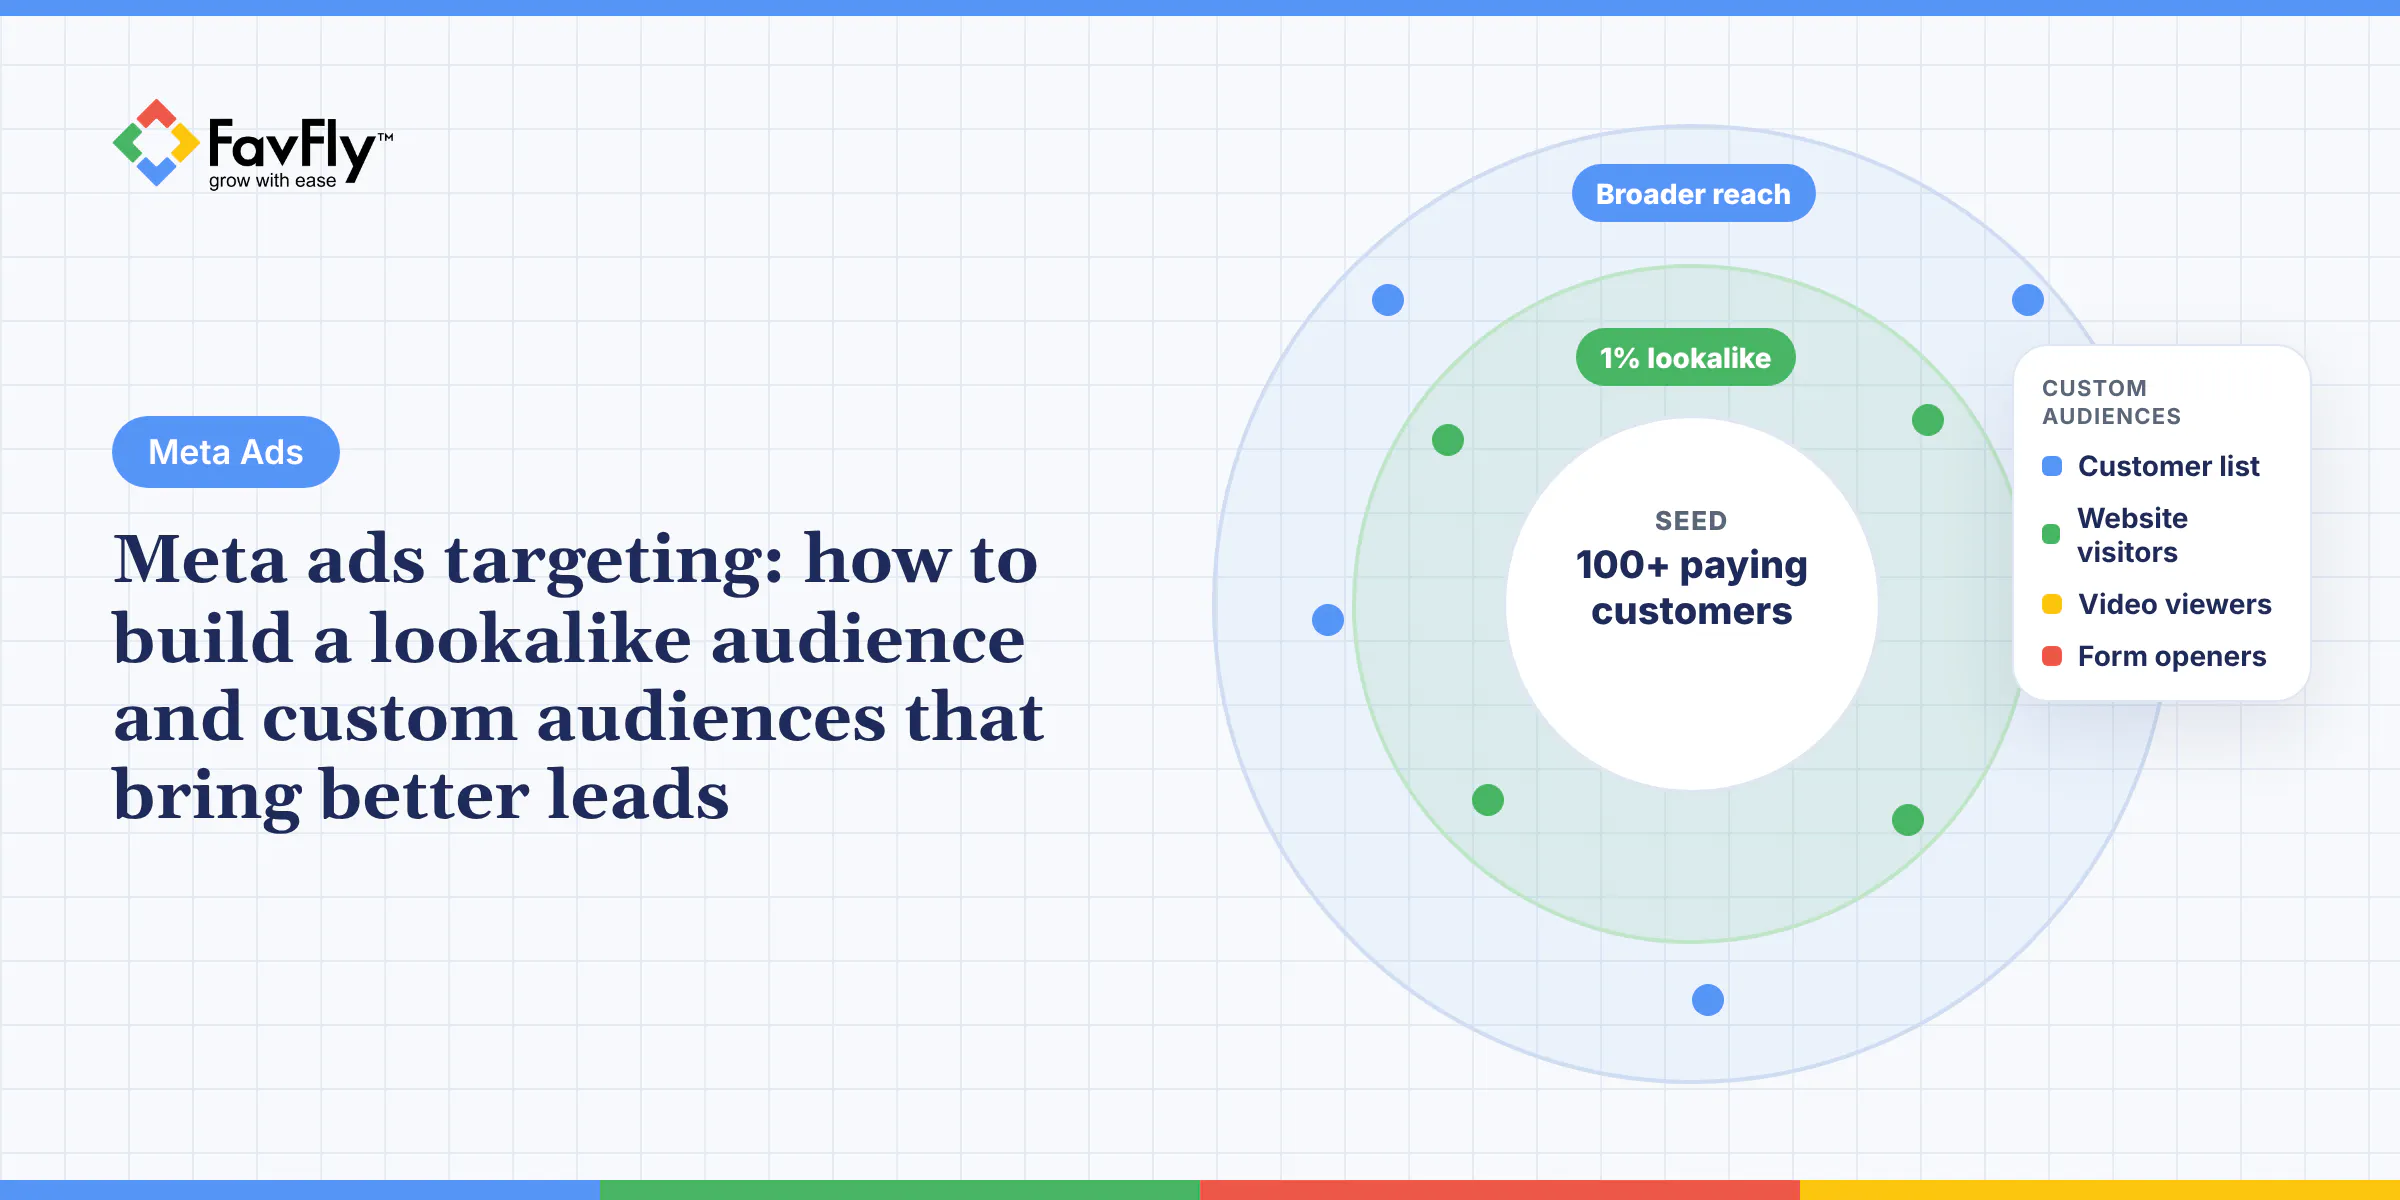Click the 1% lookalike label
The width and height of the screenshot is (2400, 1200).
coord(1685,357)
